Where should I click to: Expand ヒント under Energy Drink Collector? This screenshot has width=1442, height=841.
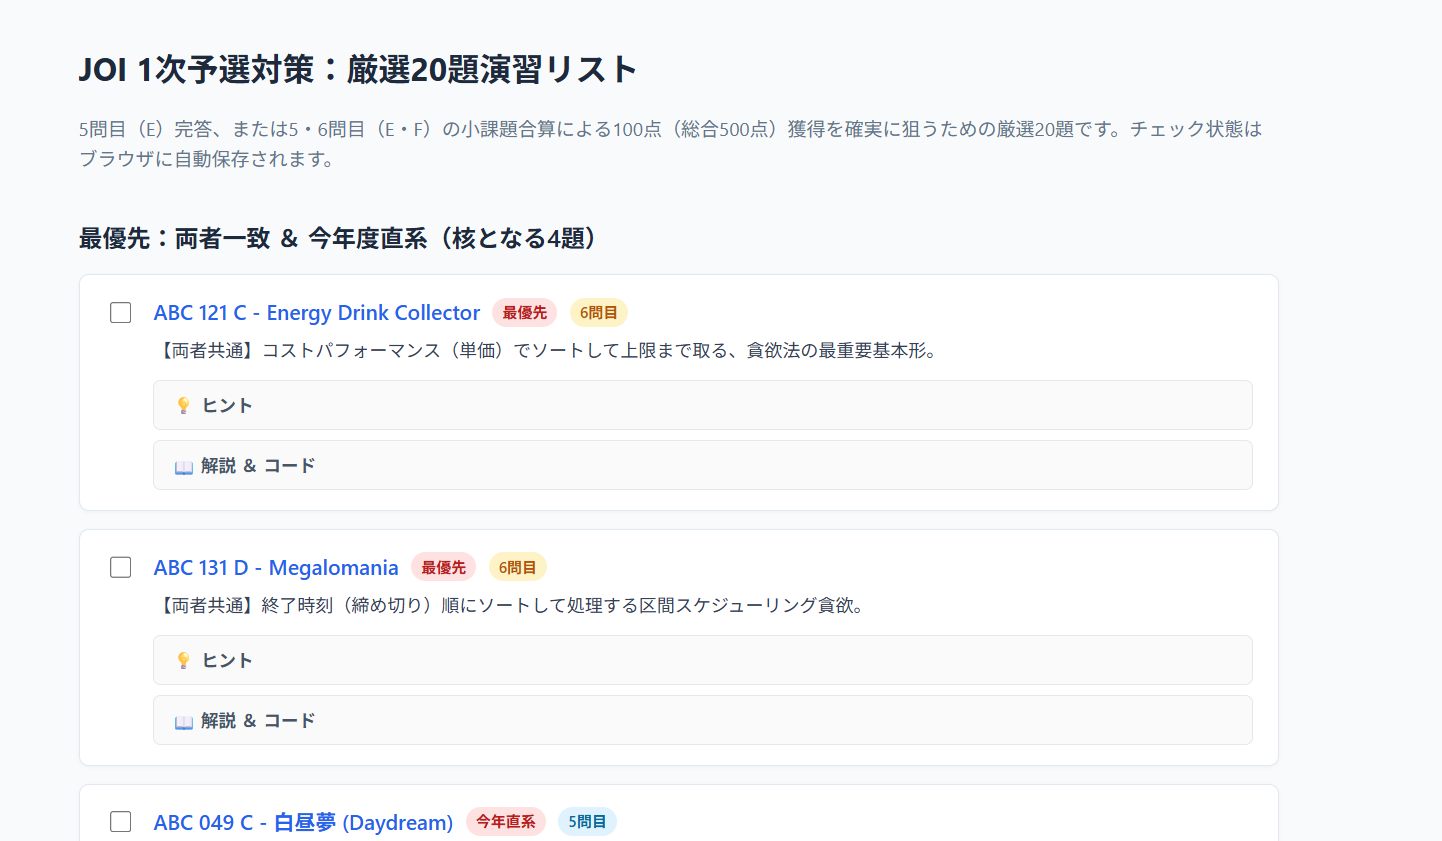[703, 405]
